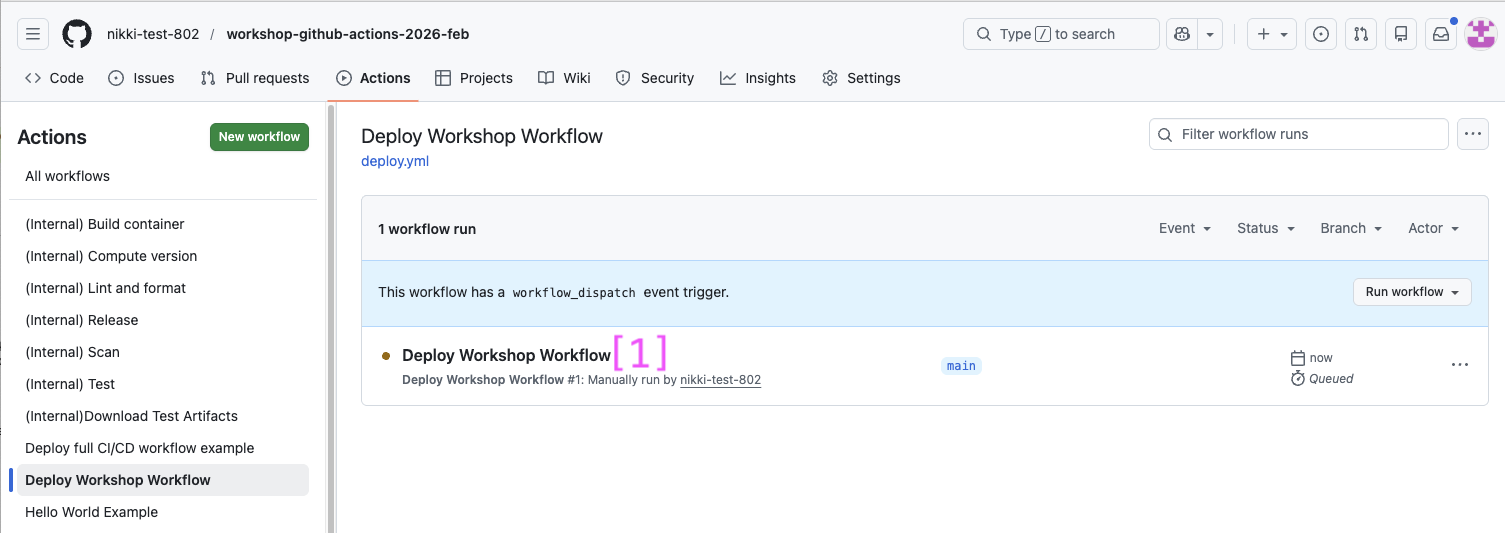Image resolution: width=1505 pixels, height=533 pixels.
Task: Open the Run workflow dropdown
Action: pyautogui.click(x=1412, y=292)
